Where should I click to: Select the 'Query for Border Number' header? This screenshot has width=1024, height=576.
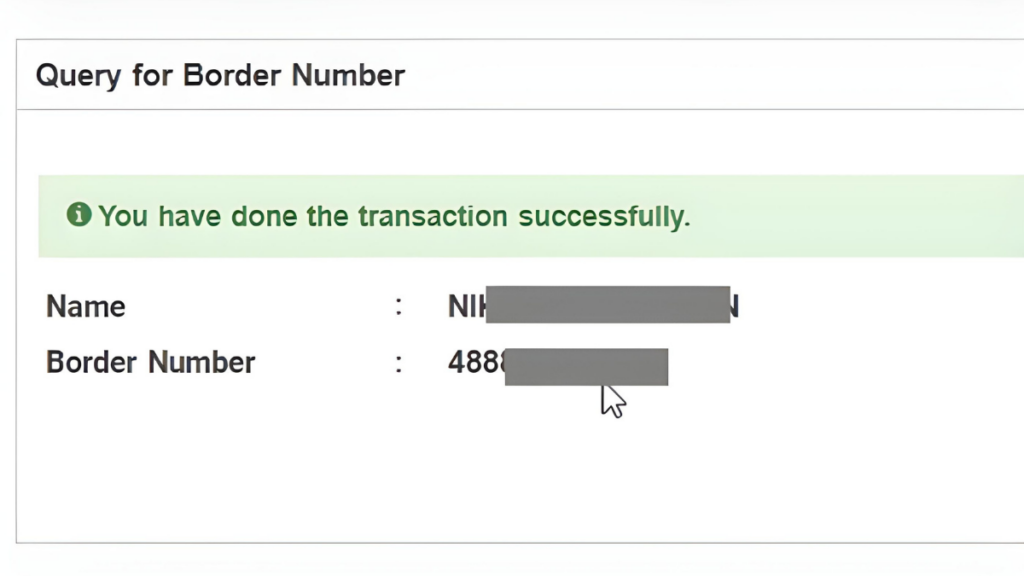tap(220, 75)
